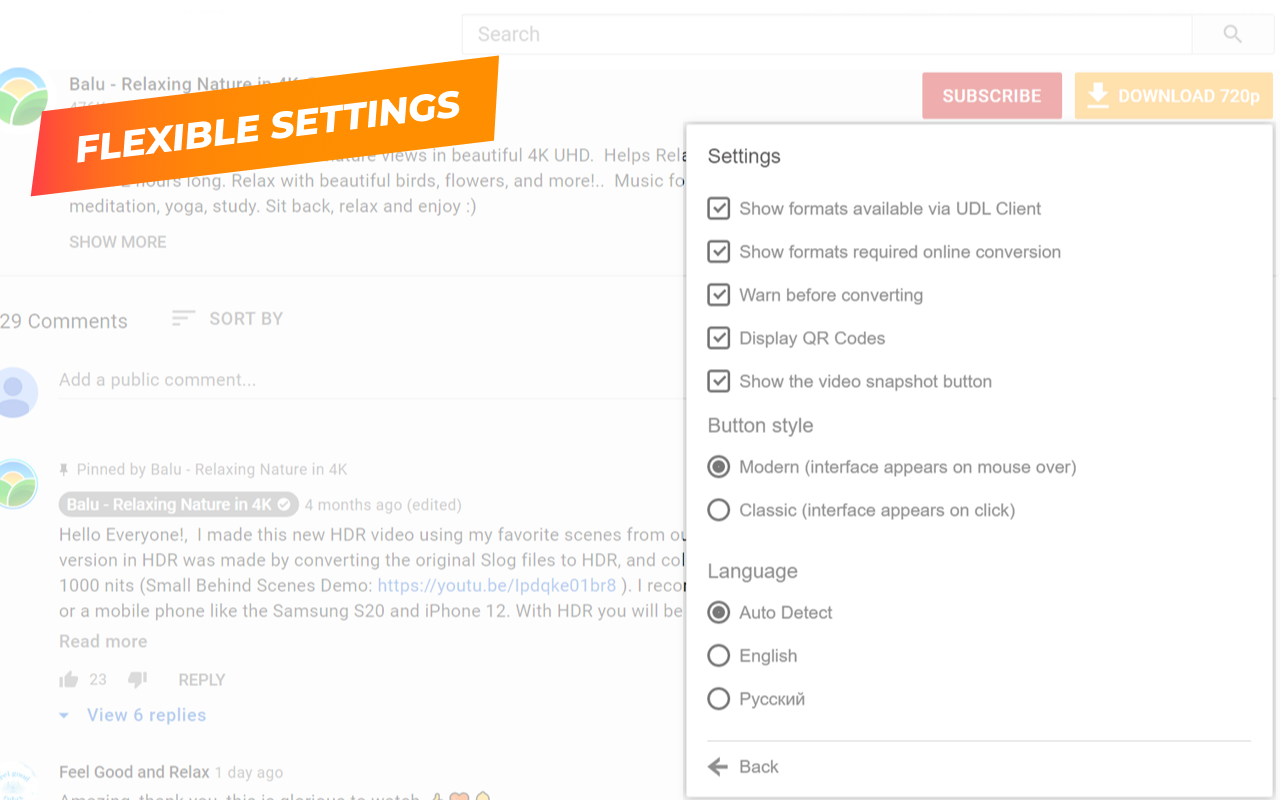Click the search magnifier icon
This screenshot has height=800, width=1280.
(1232, 34)
